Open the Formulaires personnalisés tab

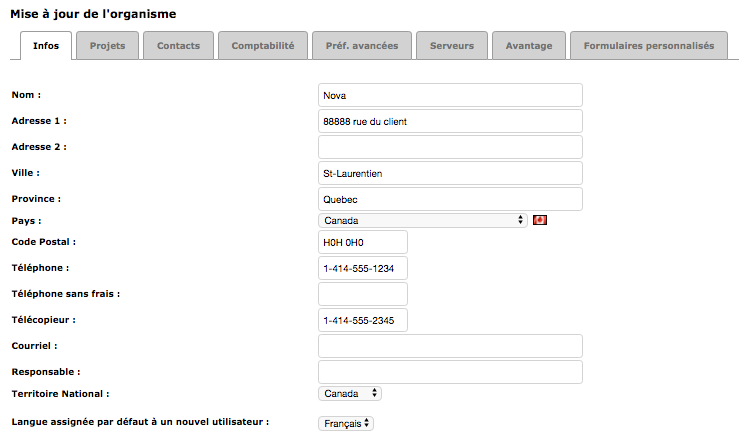648,46
